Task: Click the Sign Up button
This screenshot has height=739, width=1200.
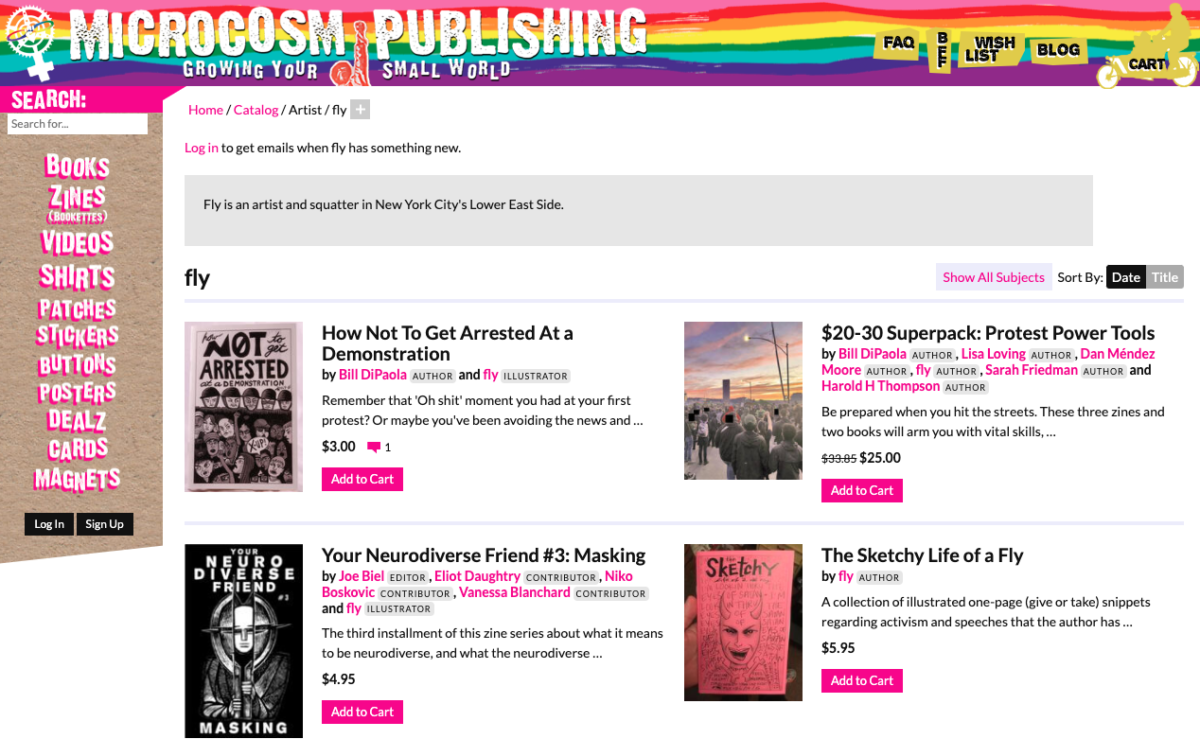Action: (104, 524)
